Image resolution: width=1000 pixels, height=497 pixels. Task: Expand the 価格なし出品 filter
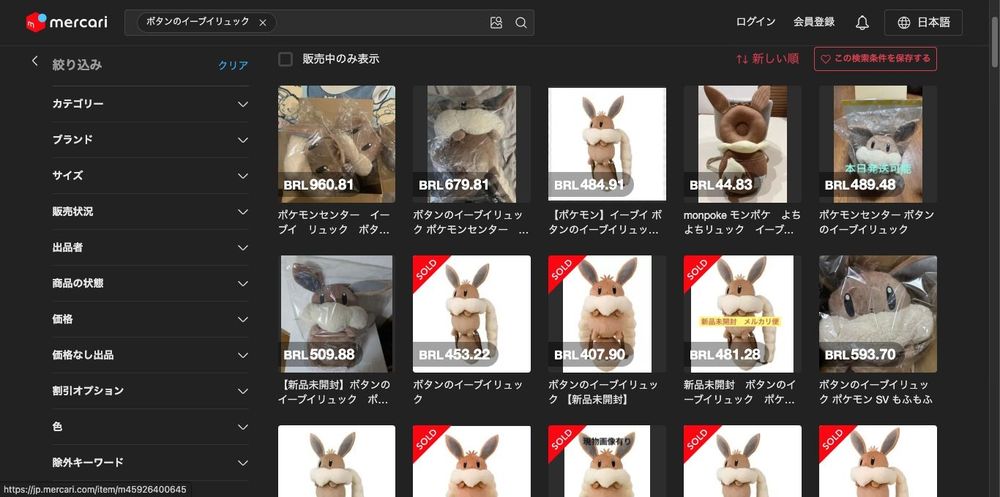tap(151, 355)
